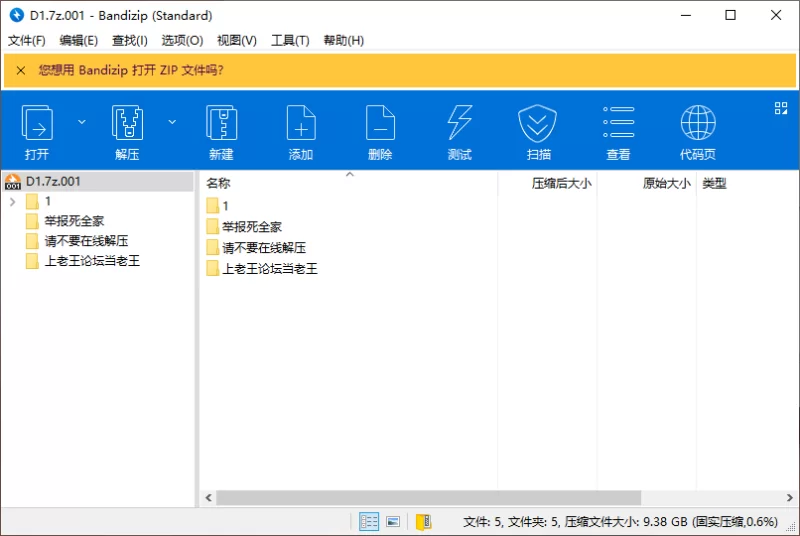This screenshot has height=536, width=800.
Task: Select 举报死全家 folder in the file list
Action: pos(244,227)
